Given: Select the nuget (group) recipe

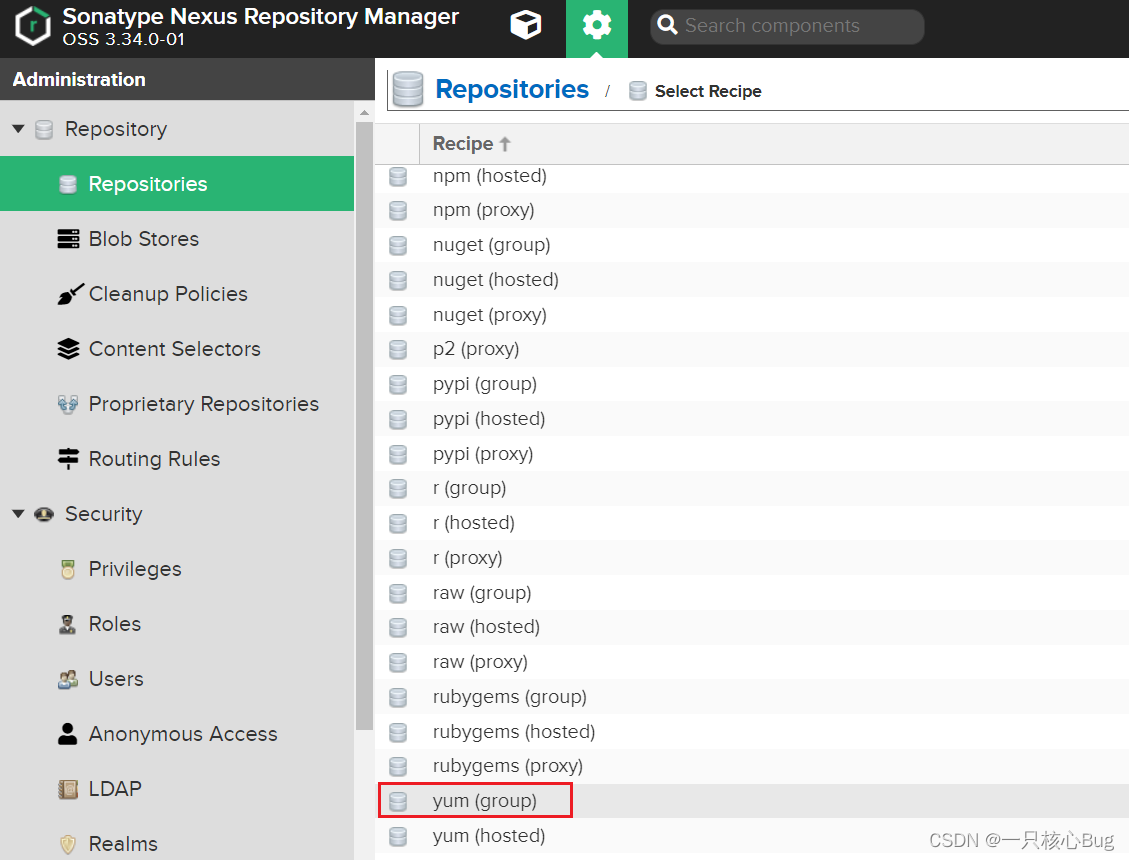Looking at the screenshot, I should click(x=752, y=245).
